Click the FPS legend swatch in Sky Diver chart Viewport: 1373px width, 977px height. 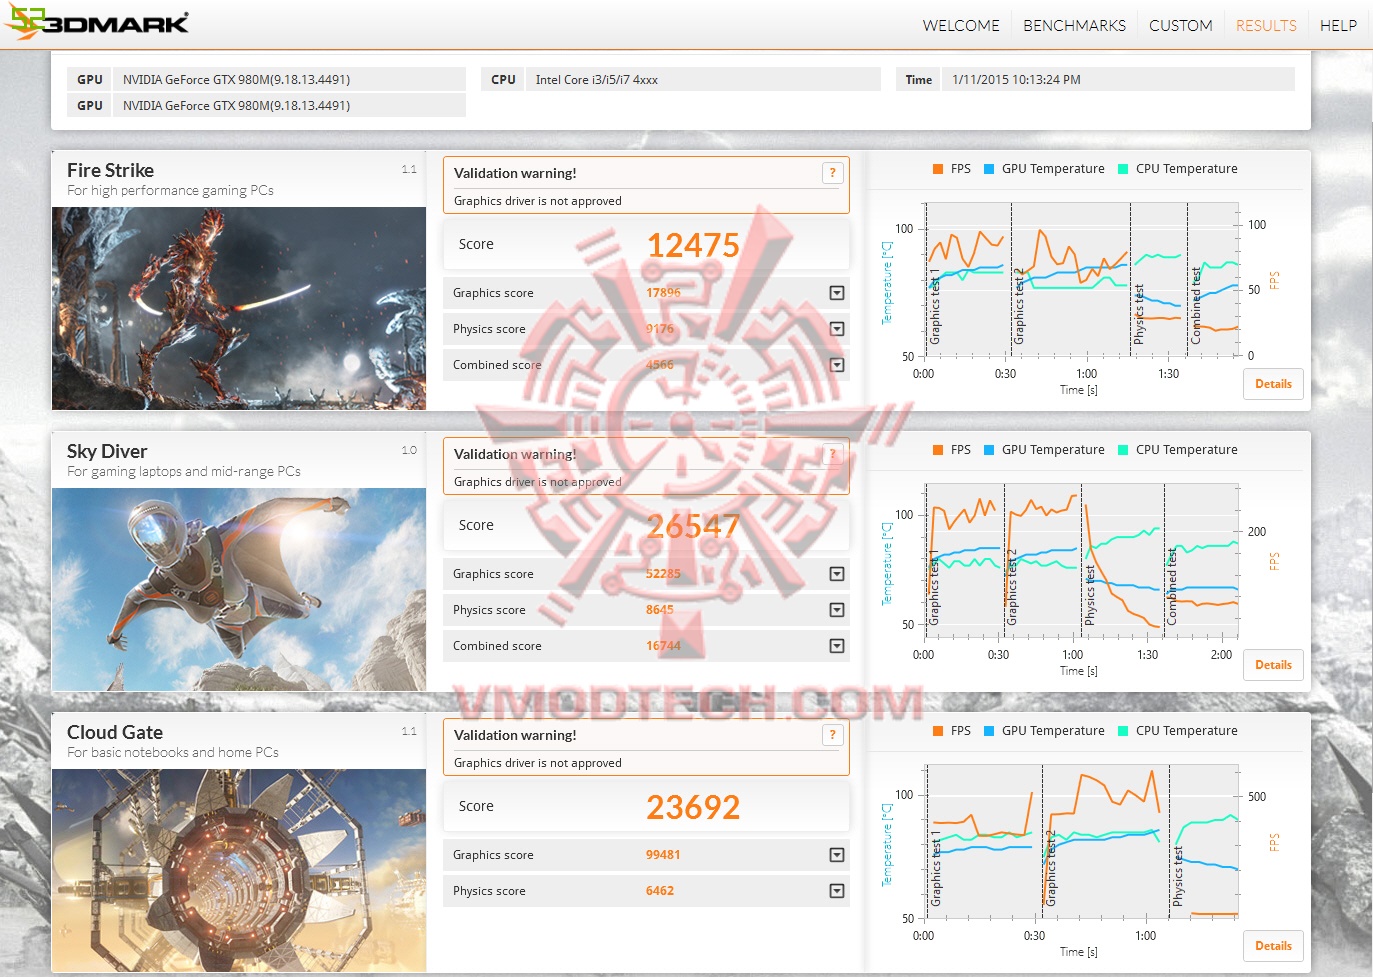(x=938, y=450)
